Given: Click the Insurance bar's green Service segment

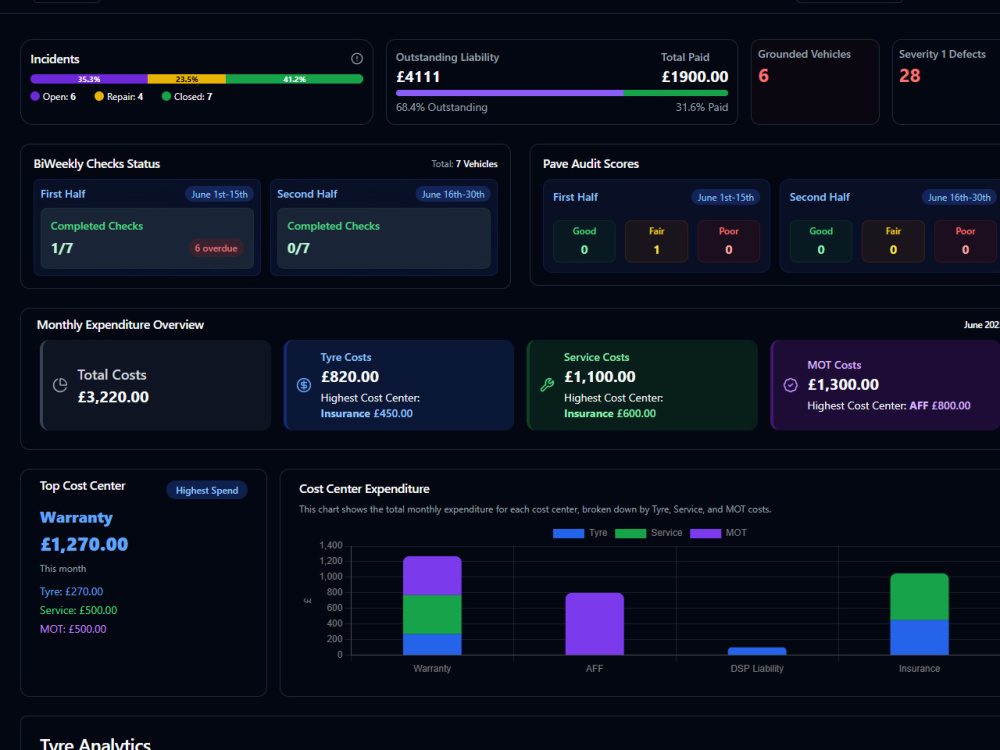Looking at the screenshot, I should (x=919, y=597).
